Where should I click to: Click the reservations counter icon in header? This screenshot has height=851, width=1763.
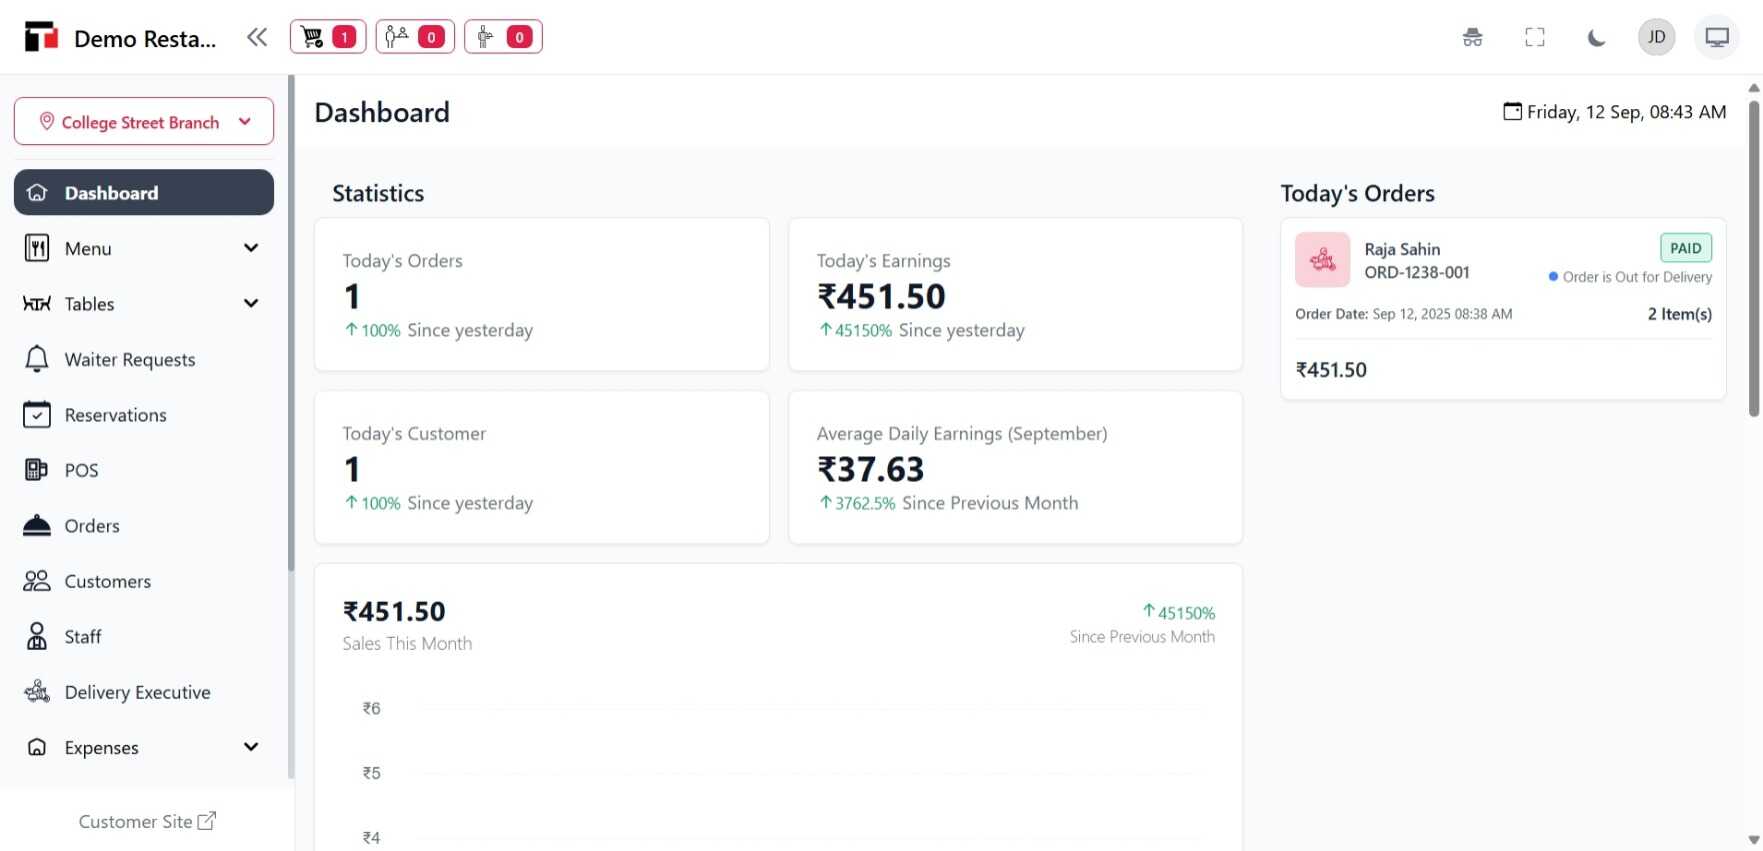415,37
